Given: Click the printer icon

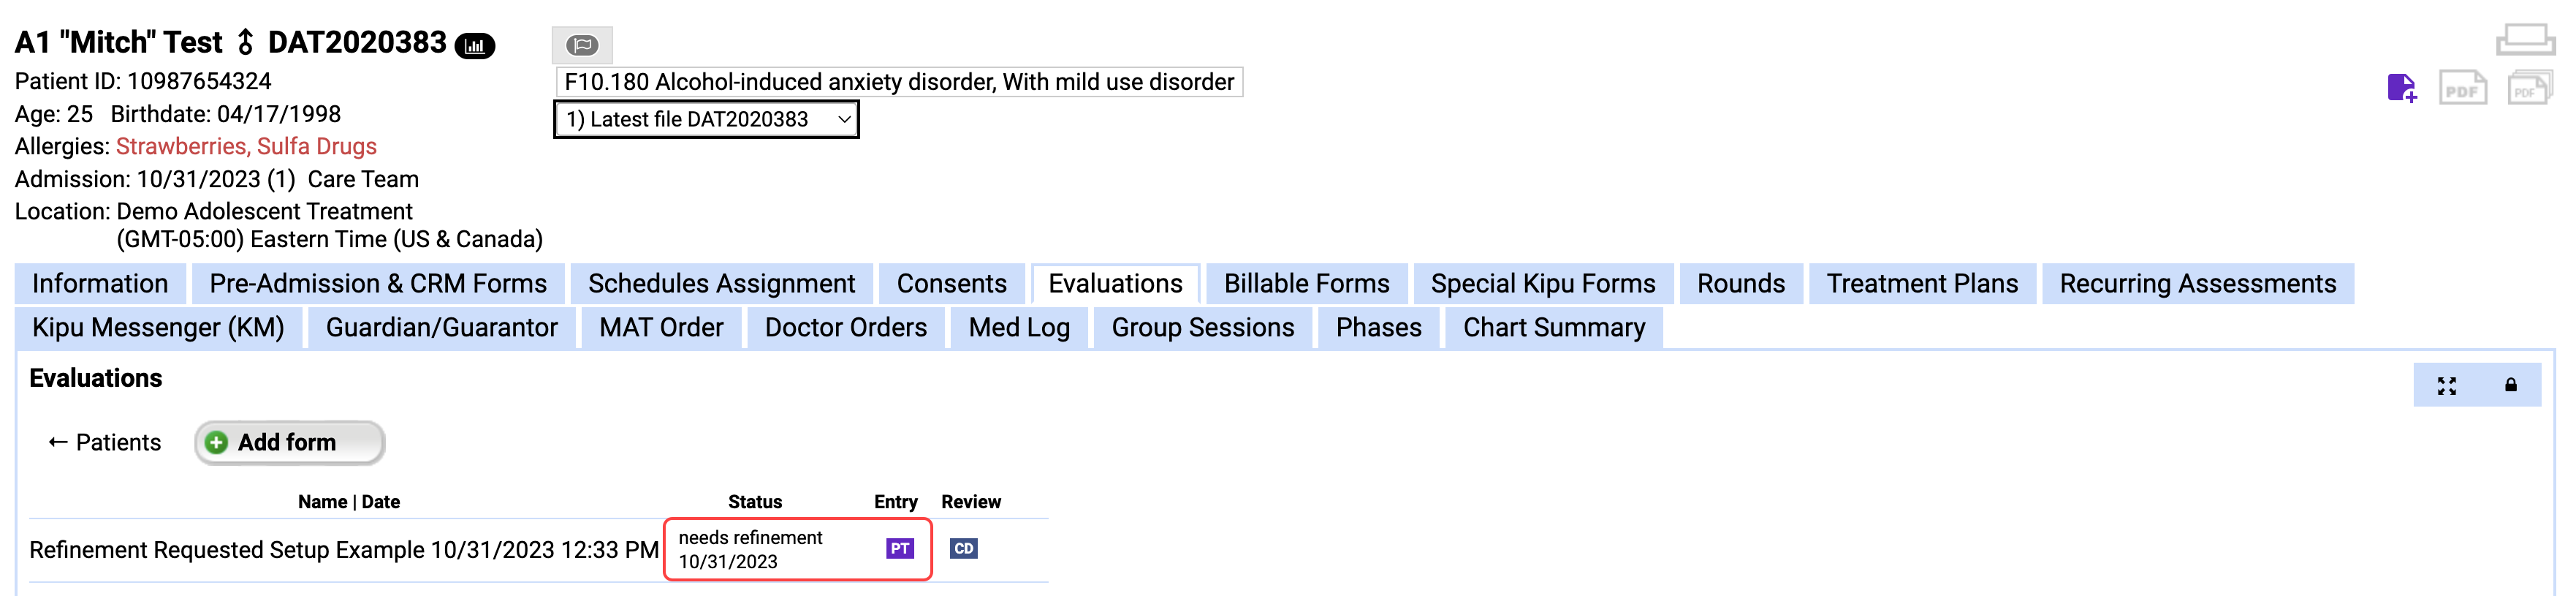Looking at the screenshot, I should 2525,40.
